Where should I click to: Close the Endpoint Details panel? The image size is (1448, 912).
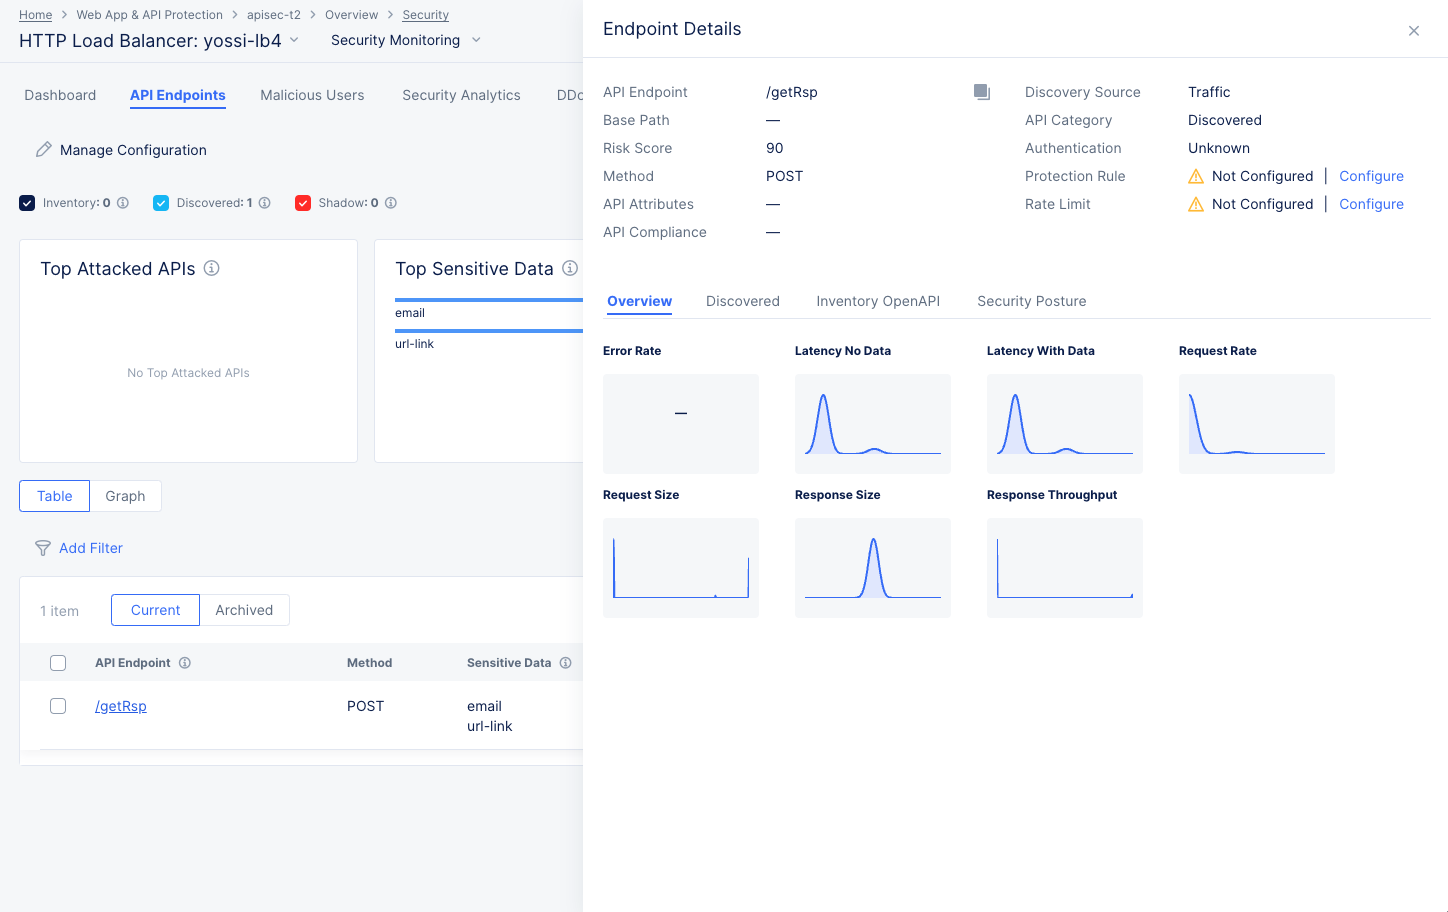tap(1413, 30)
